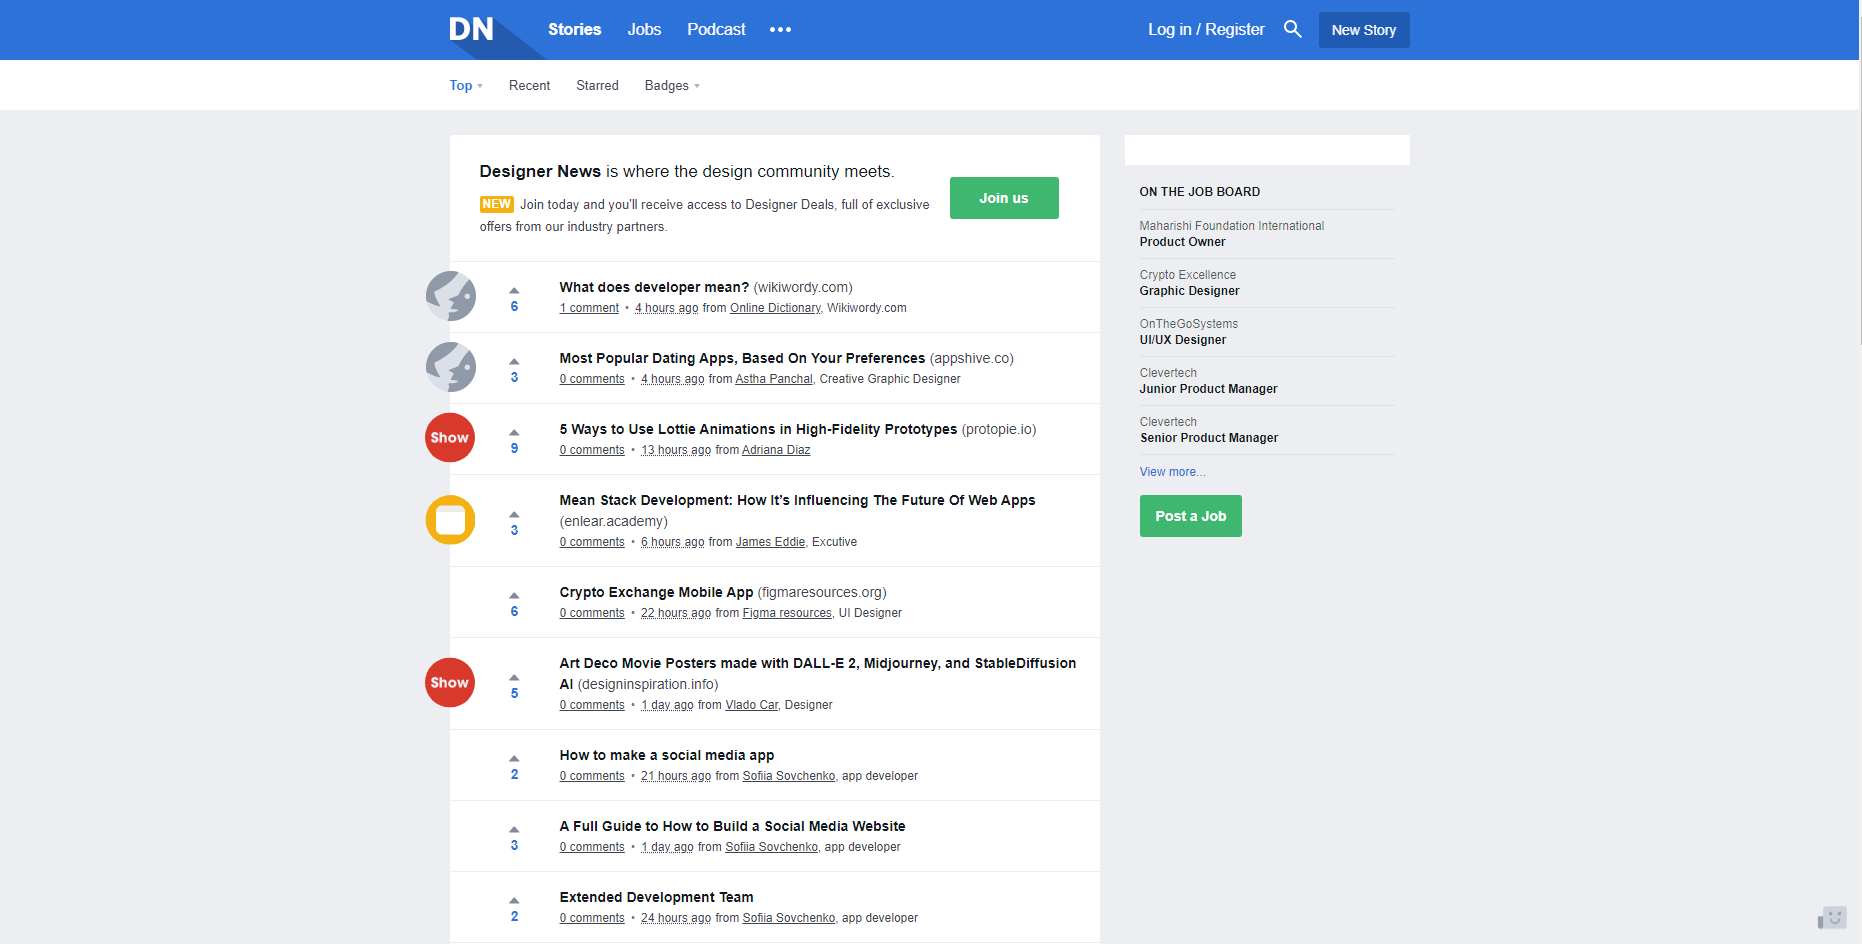Click Log in / Register
Image resolution: width=1862 pixels, height=944 pixels.
coord(1206,29)
